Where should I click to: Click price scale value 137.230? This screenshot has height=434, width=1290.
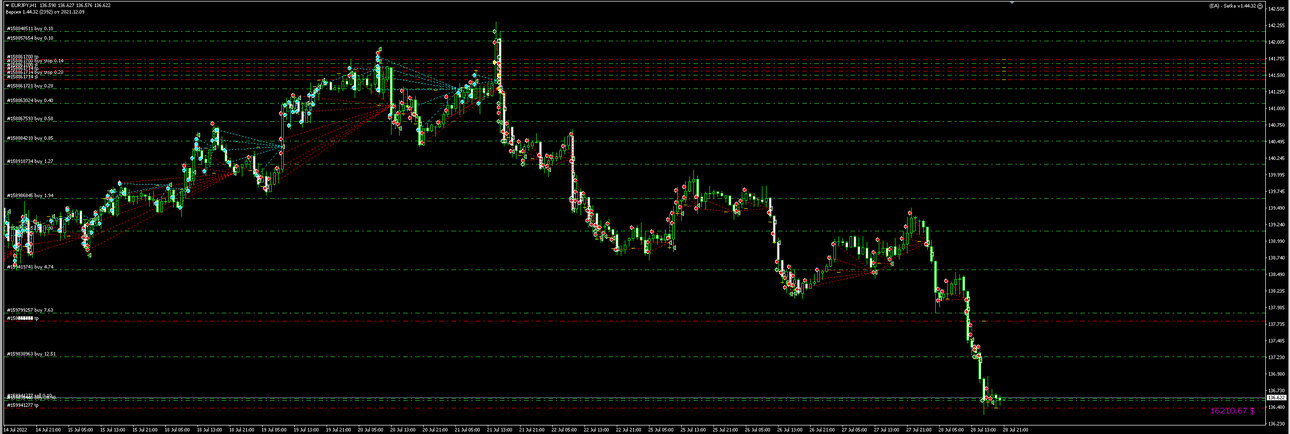(x=1277, y=357)
